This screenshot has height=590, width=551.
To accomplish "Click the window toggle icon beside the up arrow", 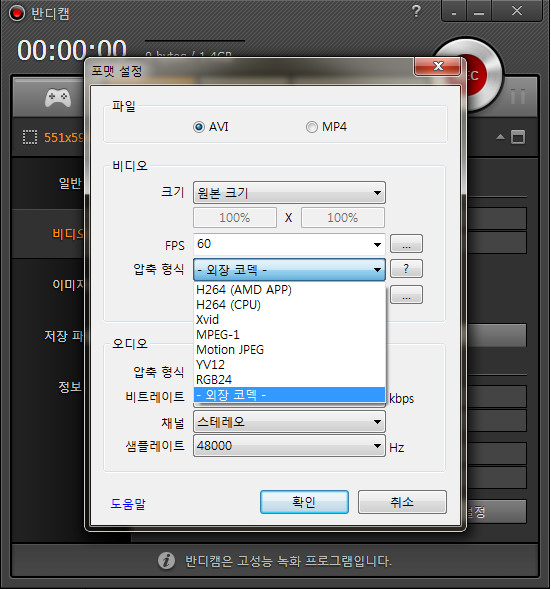I will [x=518, y=137].
